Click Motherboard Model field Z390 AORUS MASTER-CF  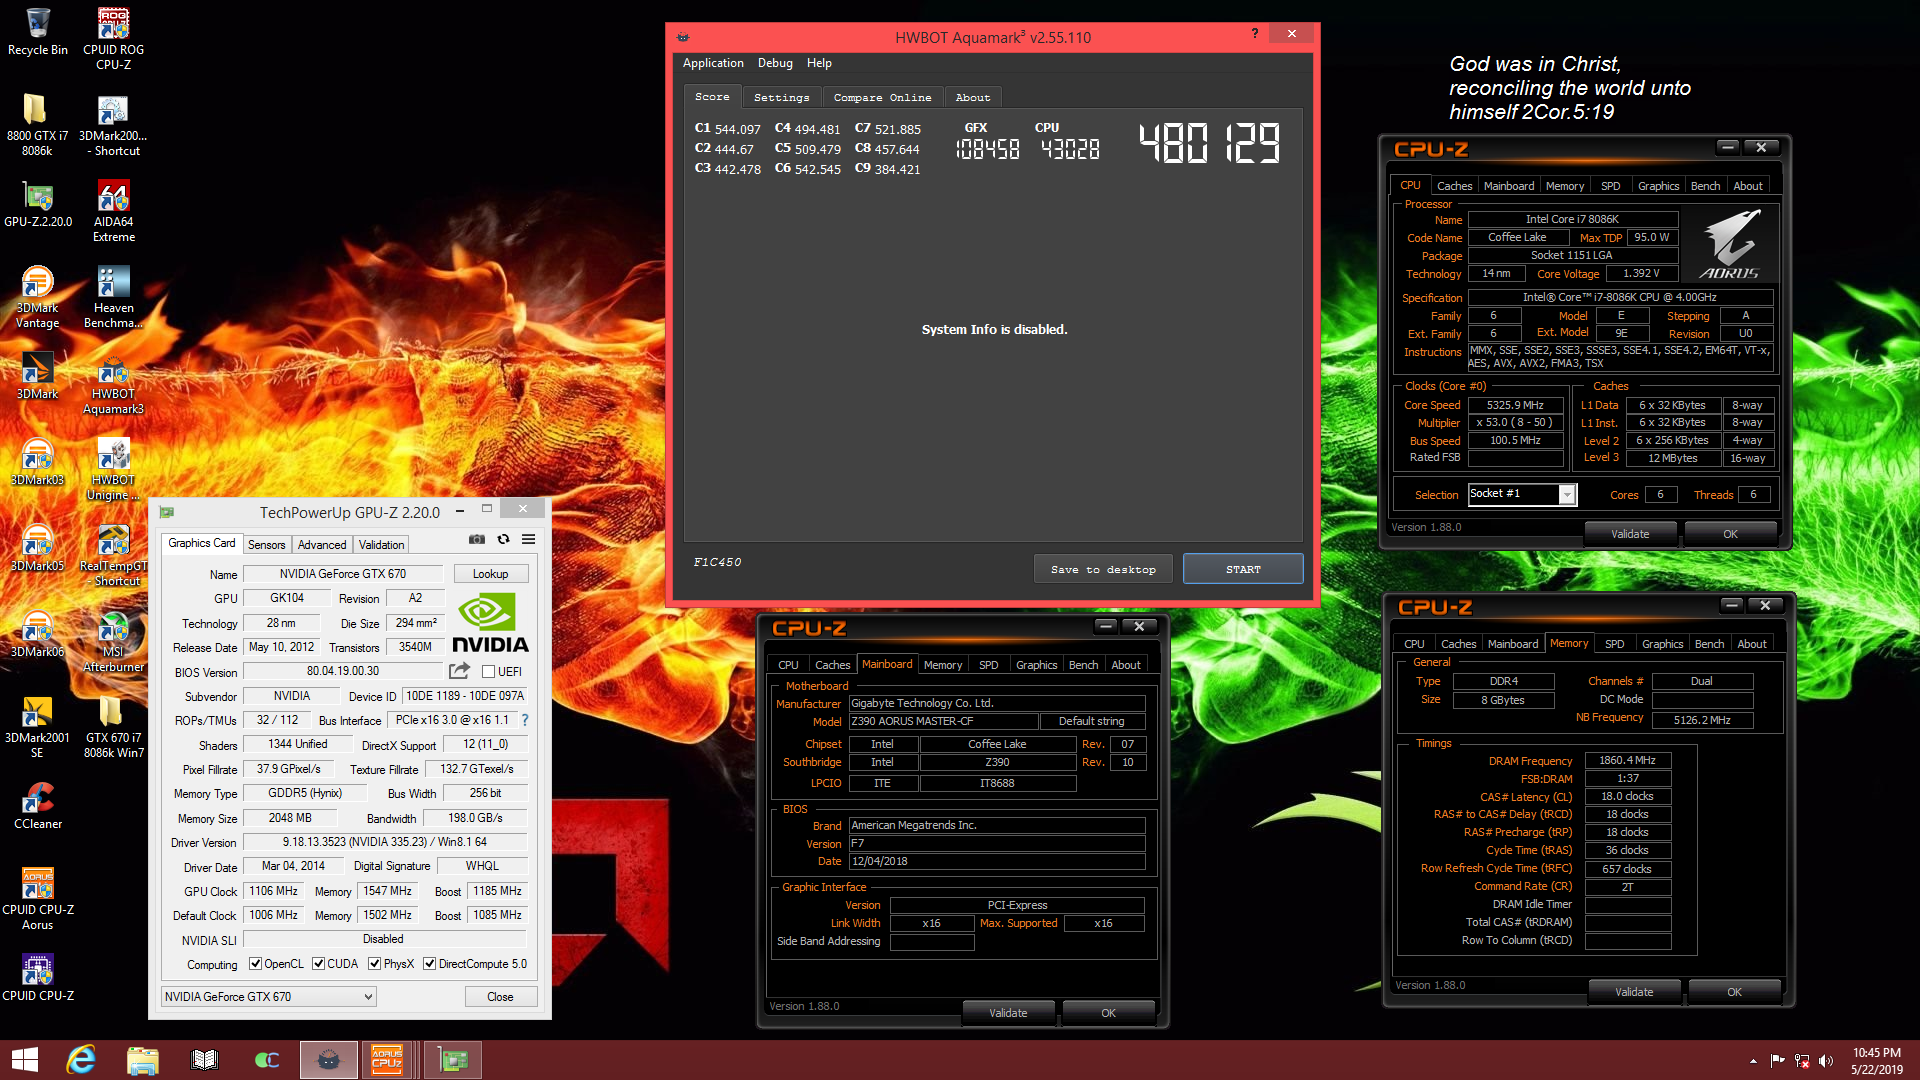point(943,721)
